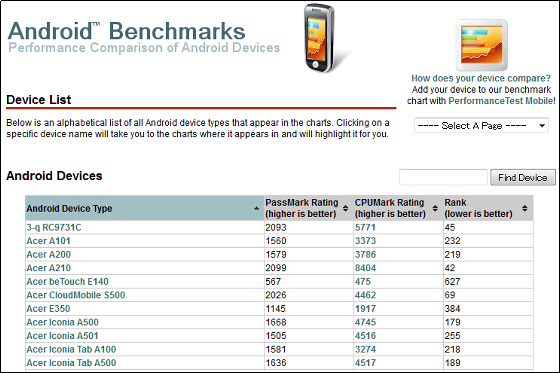Click CPUMark value 4745
Screen dimensions: 560x373
click(365, 322)
